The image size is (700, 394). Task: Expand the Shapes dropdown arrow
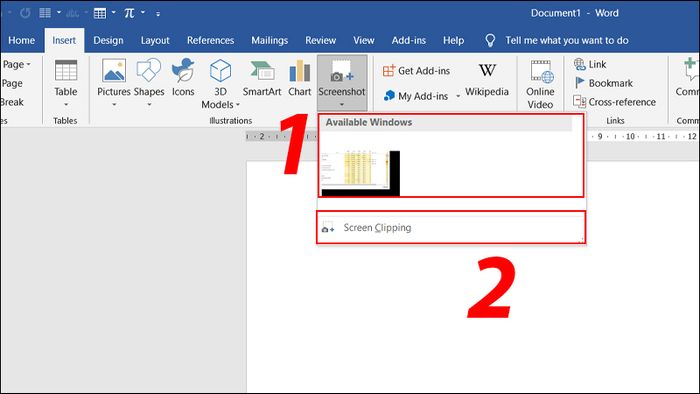[x=149, y=105]
